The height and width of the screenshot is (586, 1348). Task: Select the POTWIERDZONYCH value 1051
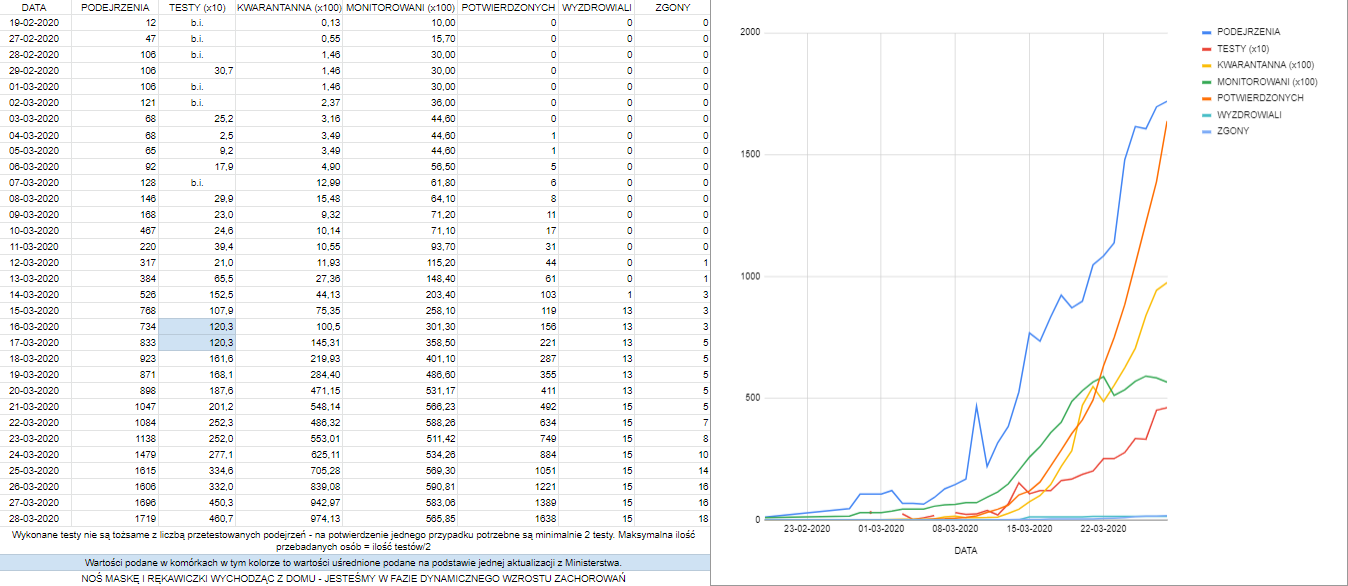pyautogui.click(x=544, y=471)
